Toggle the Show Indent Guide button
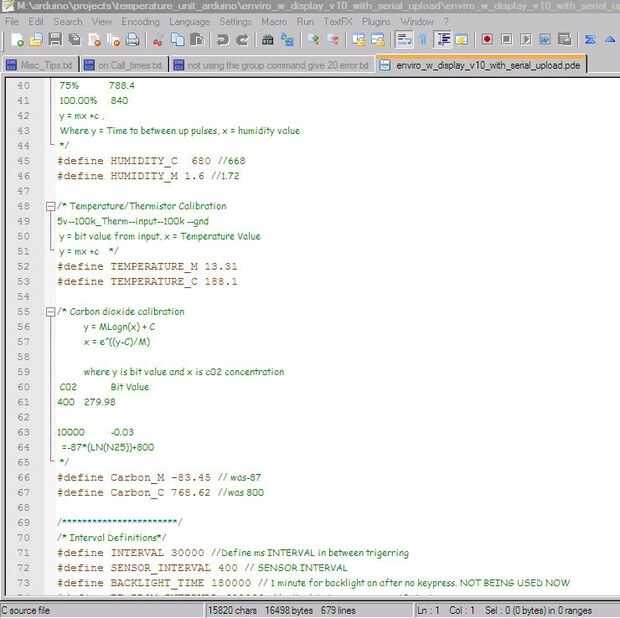 (x=442, y=40)
